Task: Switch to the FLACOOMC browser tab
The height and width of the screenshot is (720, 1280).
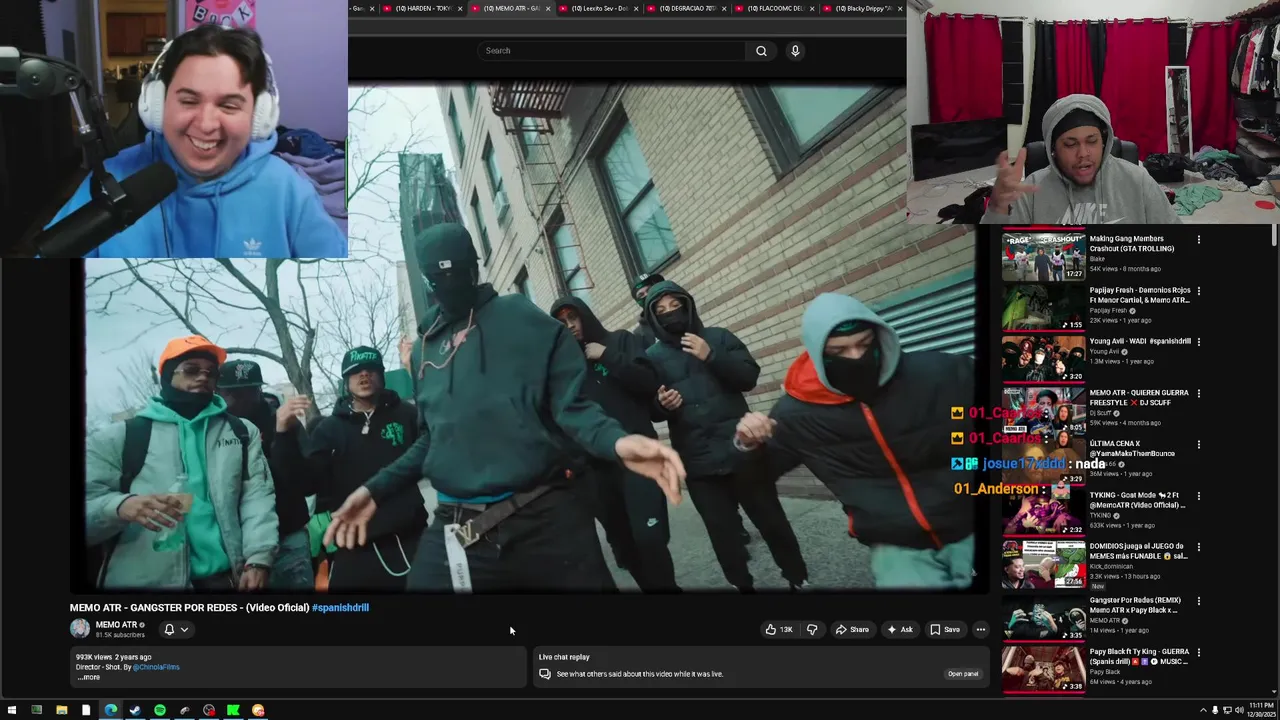Action: point(776,9)
